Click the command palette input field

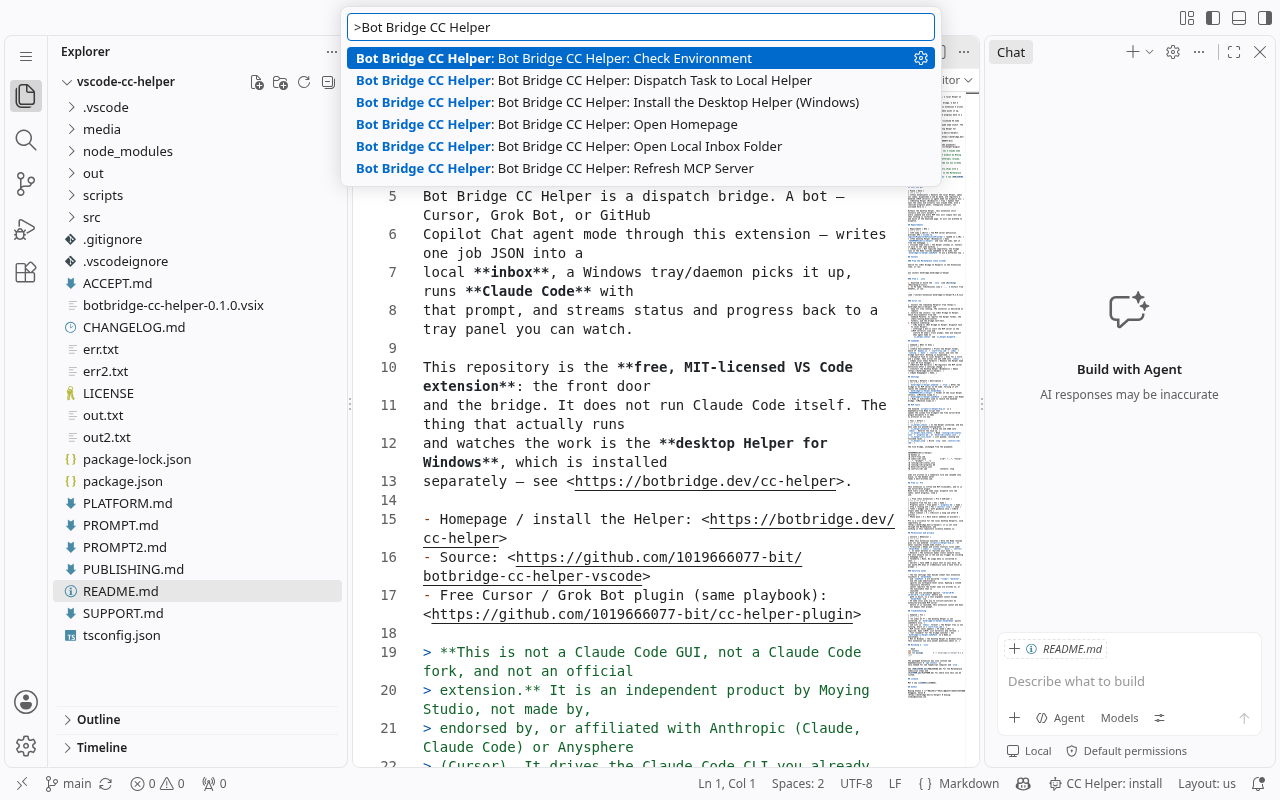[x=640, y=27]
